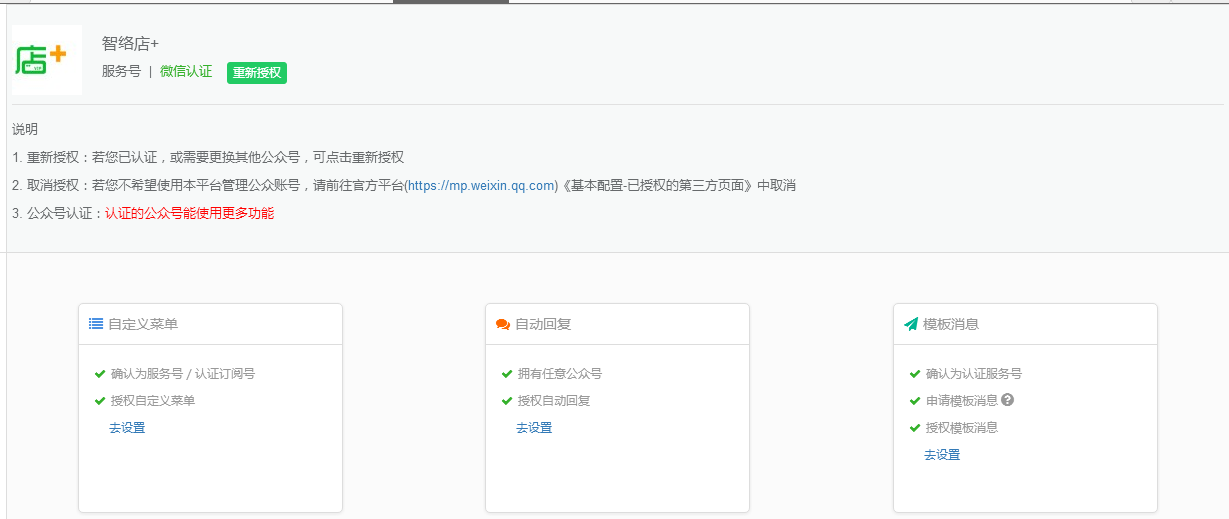The height and width of the screenshot is (519, 1229).
Task: Click the checkmark beside 授权模板消息
Action: 915,428
